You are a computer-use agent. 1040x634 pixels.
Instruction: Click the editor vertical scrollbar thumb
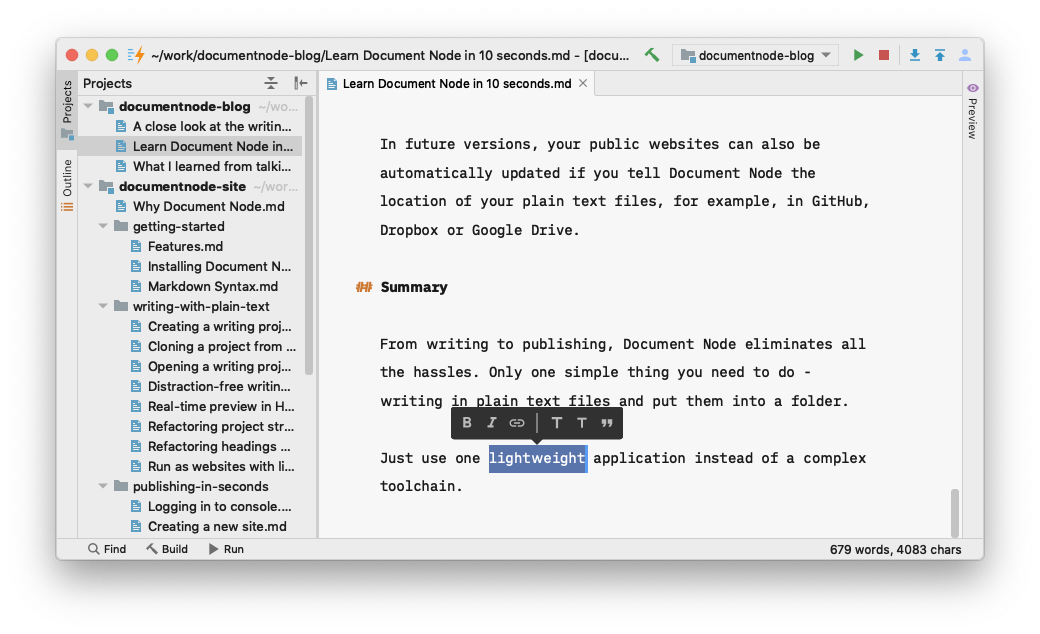(x=954, y=513)
